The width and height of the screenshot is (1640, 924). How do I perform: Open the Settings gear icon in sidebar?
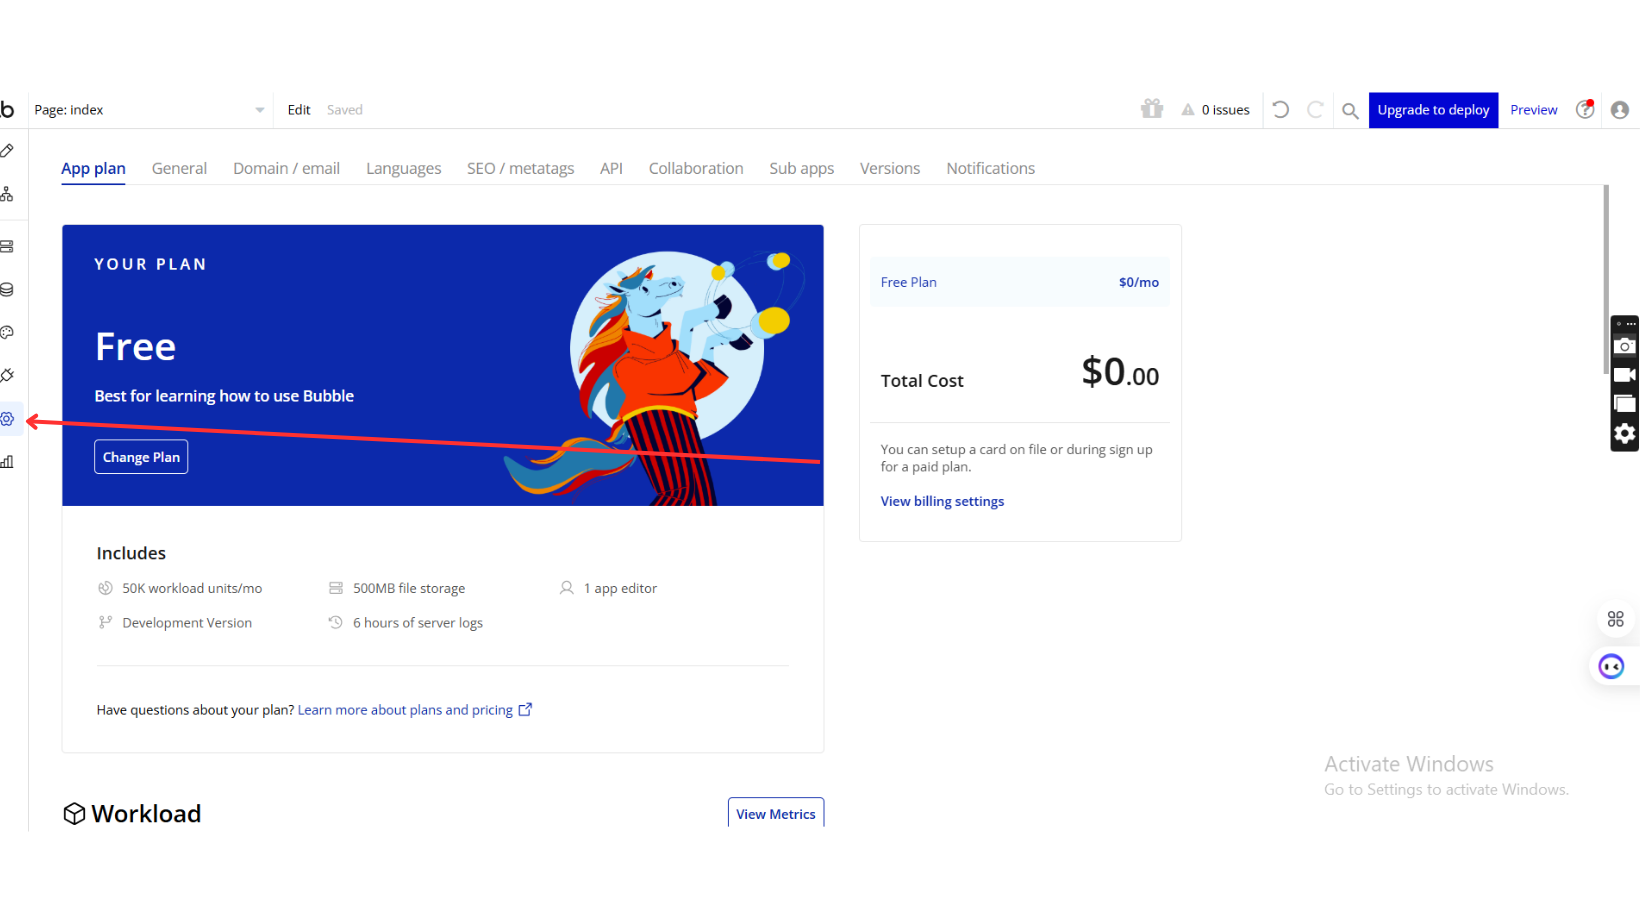pyautogui.click(x=7, y=419)
